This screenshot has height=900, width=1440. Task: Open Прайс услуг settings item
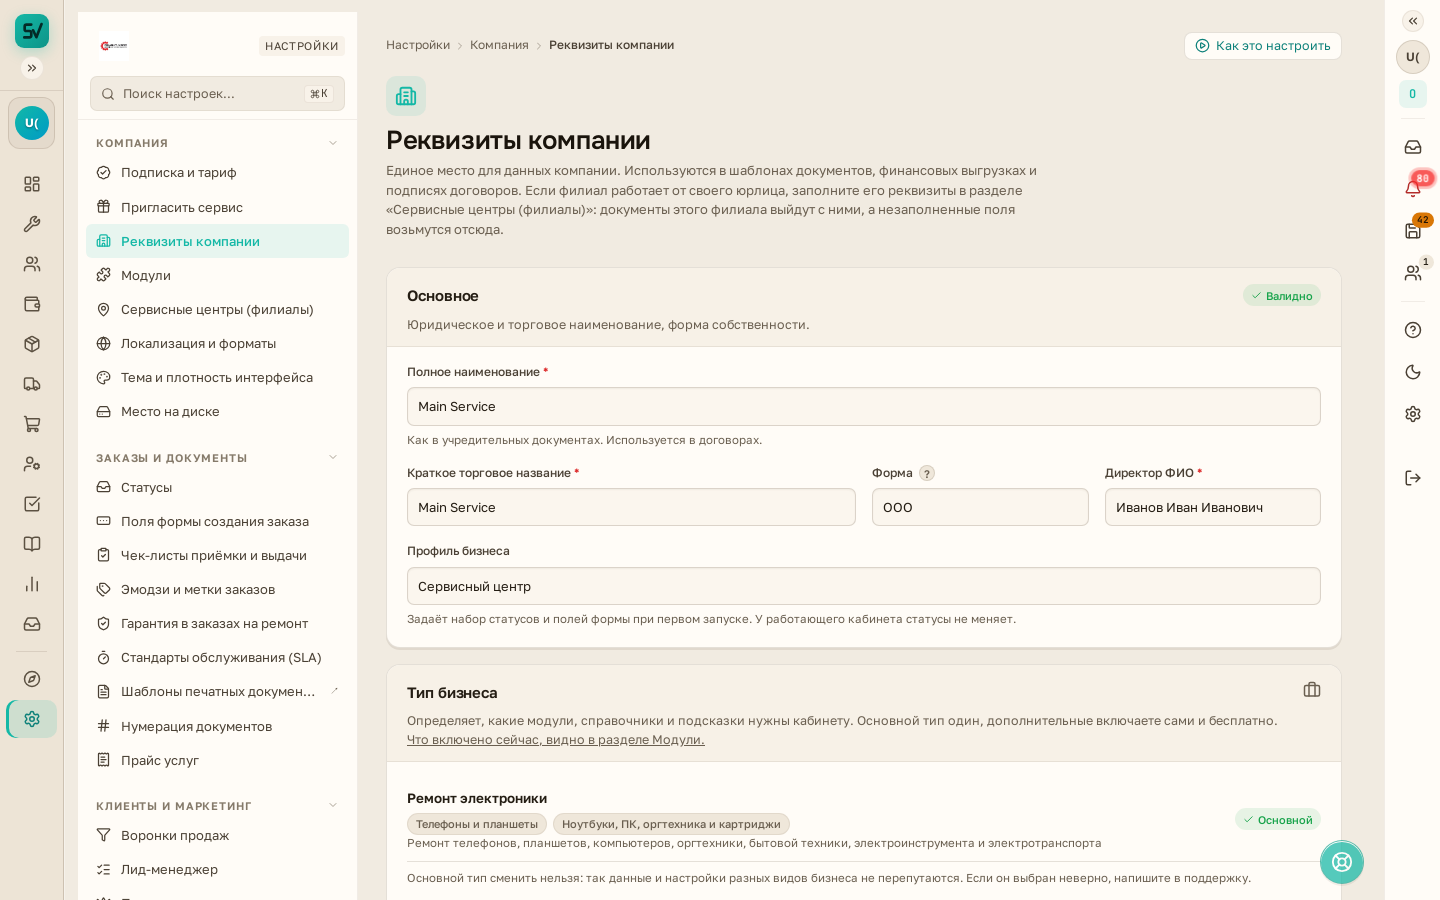[x=217, y=760]
